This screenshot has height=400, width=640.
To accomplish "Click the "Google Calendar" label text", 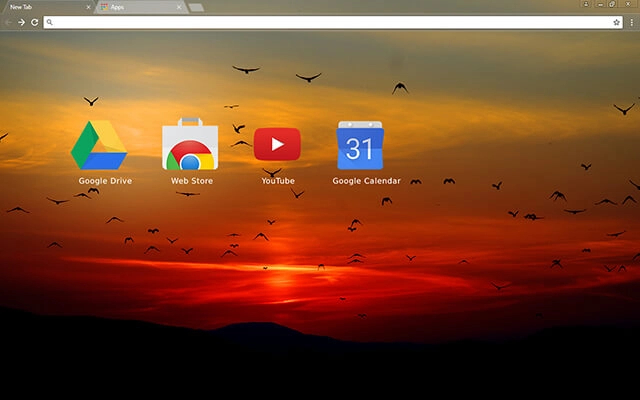I will pos(367,181).
